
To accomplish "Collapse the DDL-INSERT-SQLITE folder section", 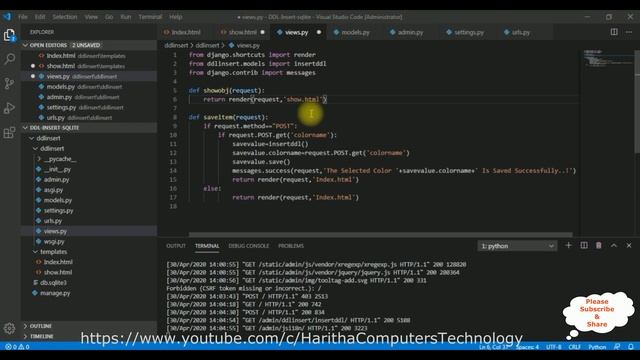I will click(x=89, y=128).
